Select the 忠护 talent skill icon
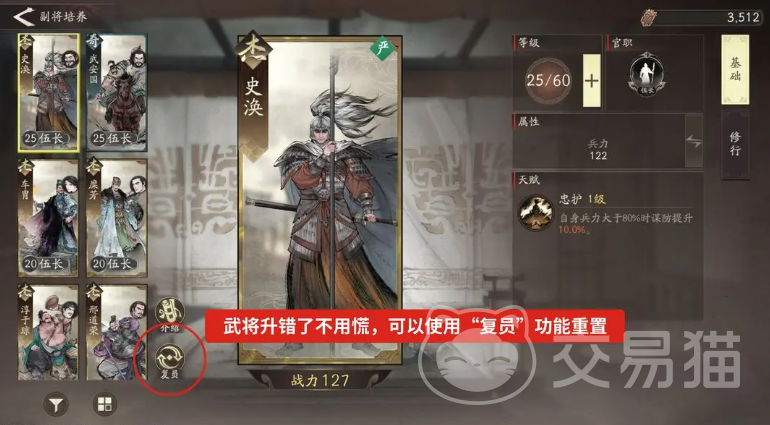The height and width of the screenshot is (425, 770). click(535, 212)
